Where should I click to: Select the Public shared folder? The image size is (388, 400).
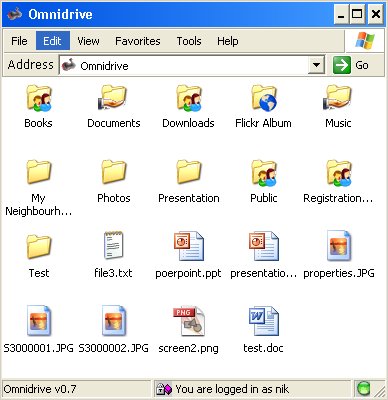click(264, 173)
